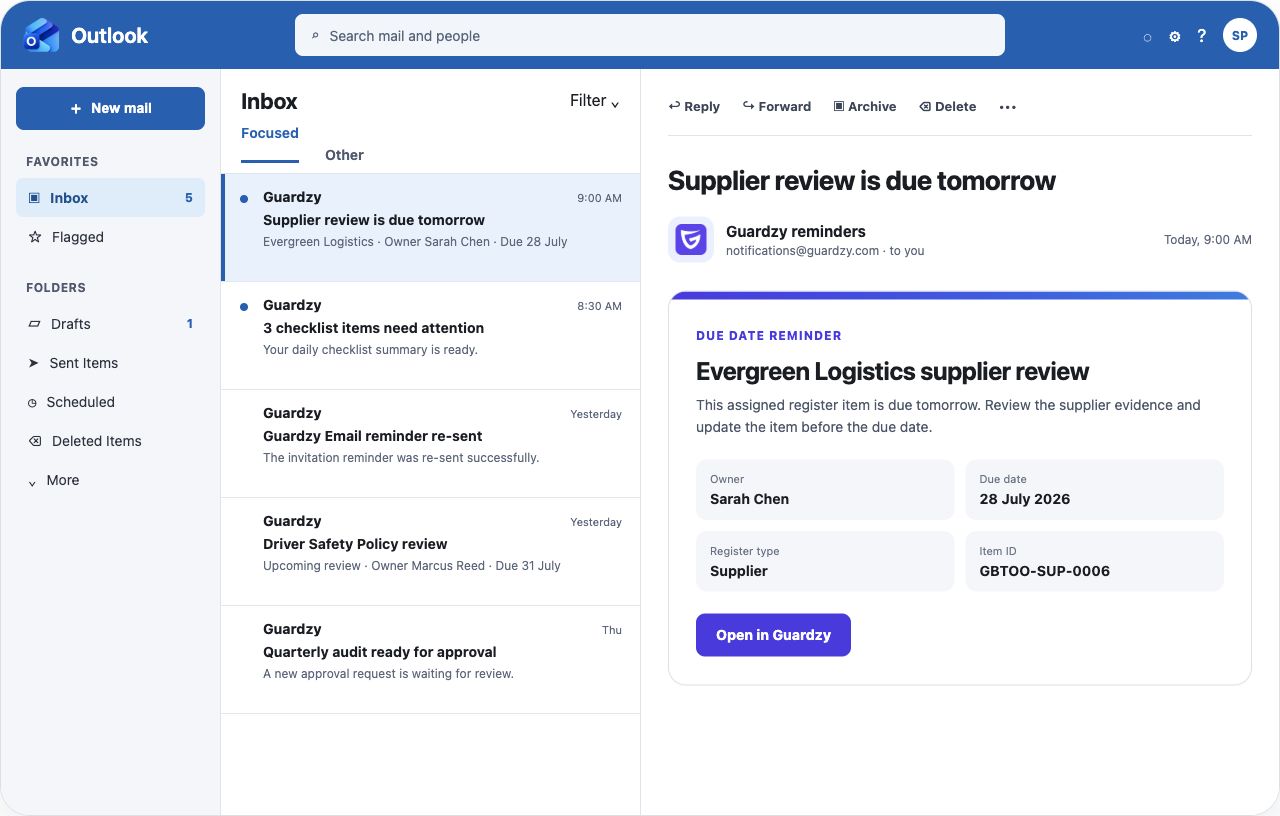Click notifications@guardzy.com sender address
Viewport: 1280px width, 816px height.
point(802,251)
